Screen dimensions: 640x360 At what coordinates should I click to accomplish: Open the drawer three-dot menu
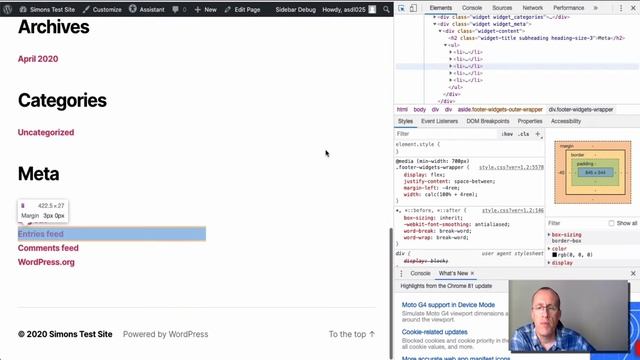[x=401, y=273]
